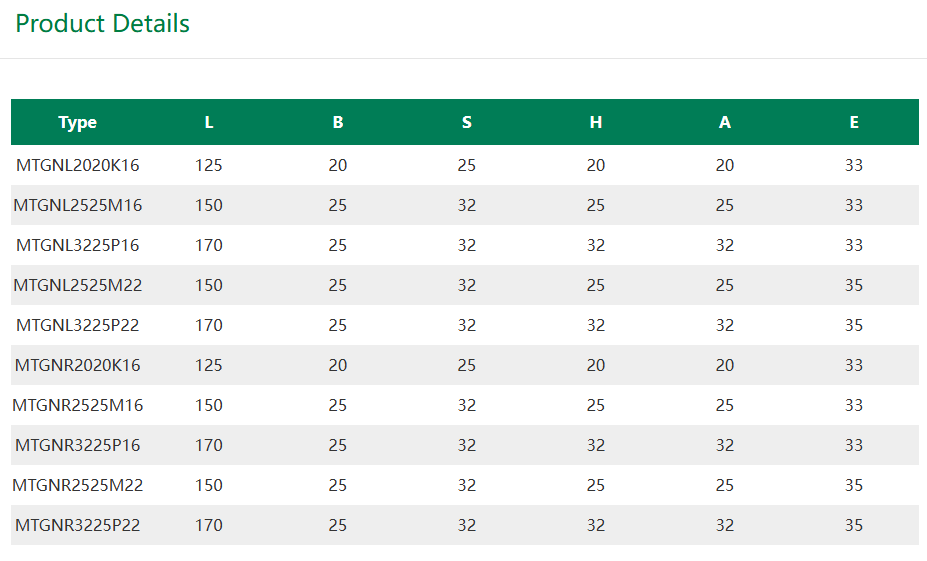Click the H column header
Image resolution: width=927 pixels, height=561 pixels.
[x=595, y=122]
